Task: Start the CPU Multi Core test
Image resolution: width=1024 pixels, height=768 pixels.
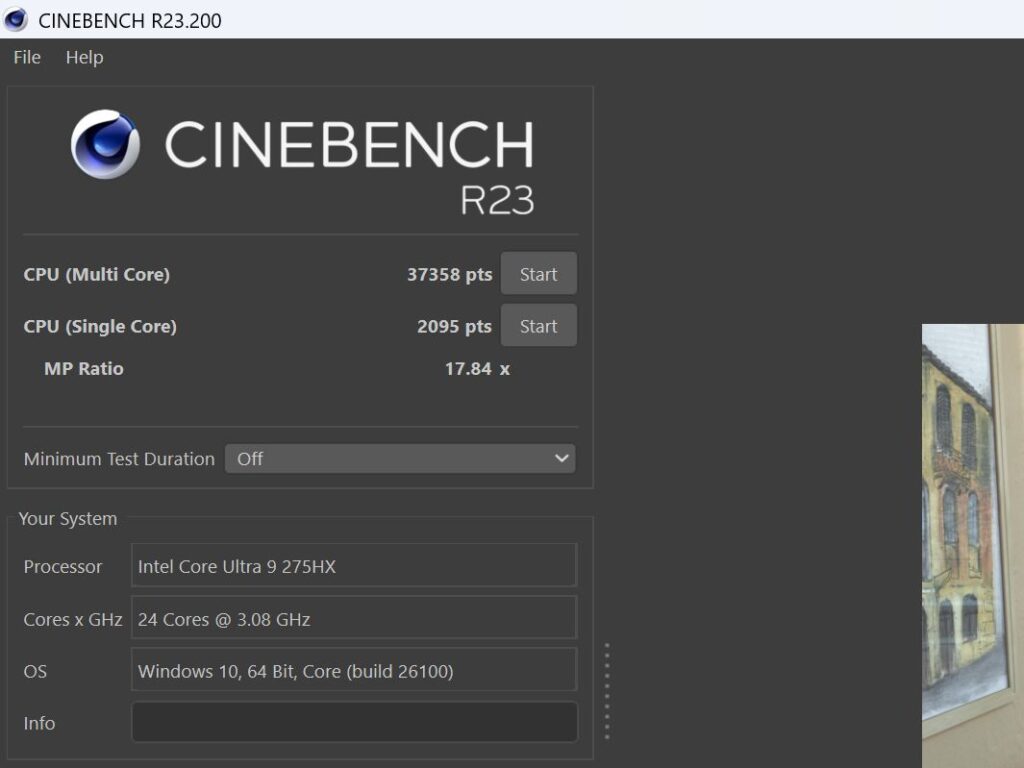Action: tap(539, 274)
